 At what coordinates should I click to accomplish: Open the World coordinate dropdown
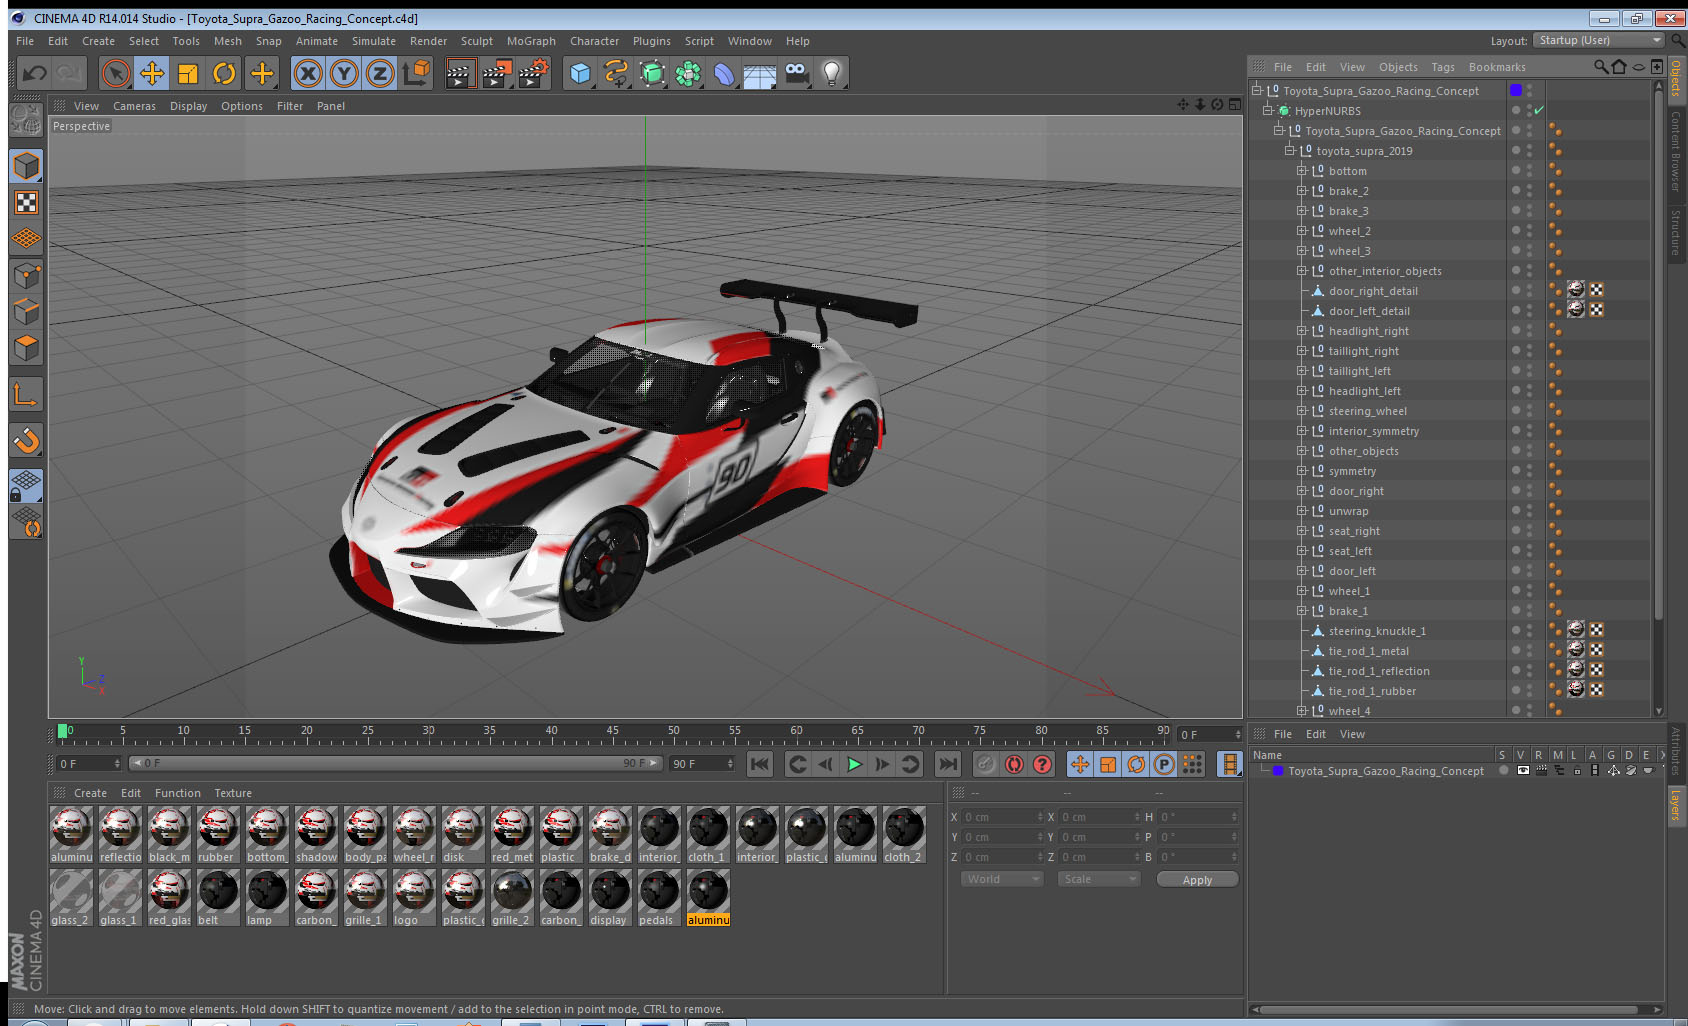click(1003, 879)
